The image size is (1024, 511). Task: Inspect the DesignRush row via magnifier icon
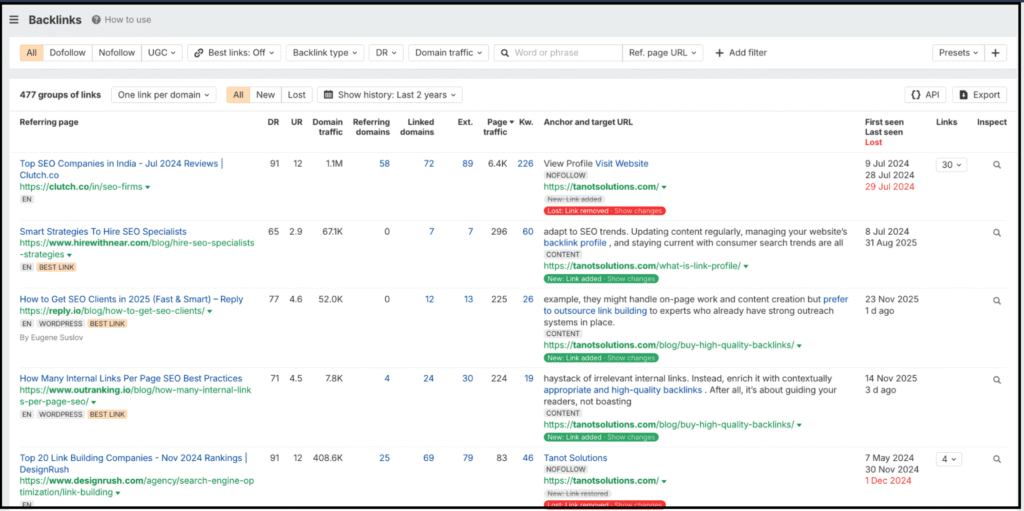click(997, 459)
